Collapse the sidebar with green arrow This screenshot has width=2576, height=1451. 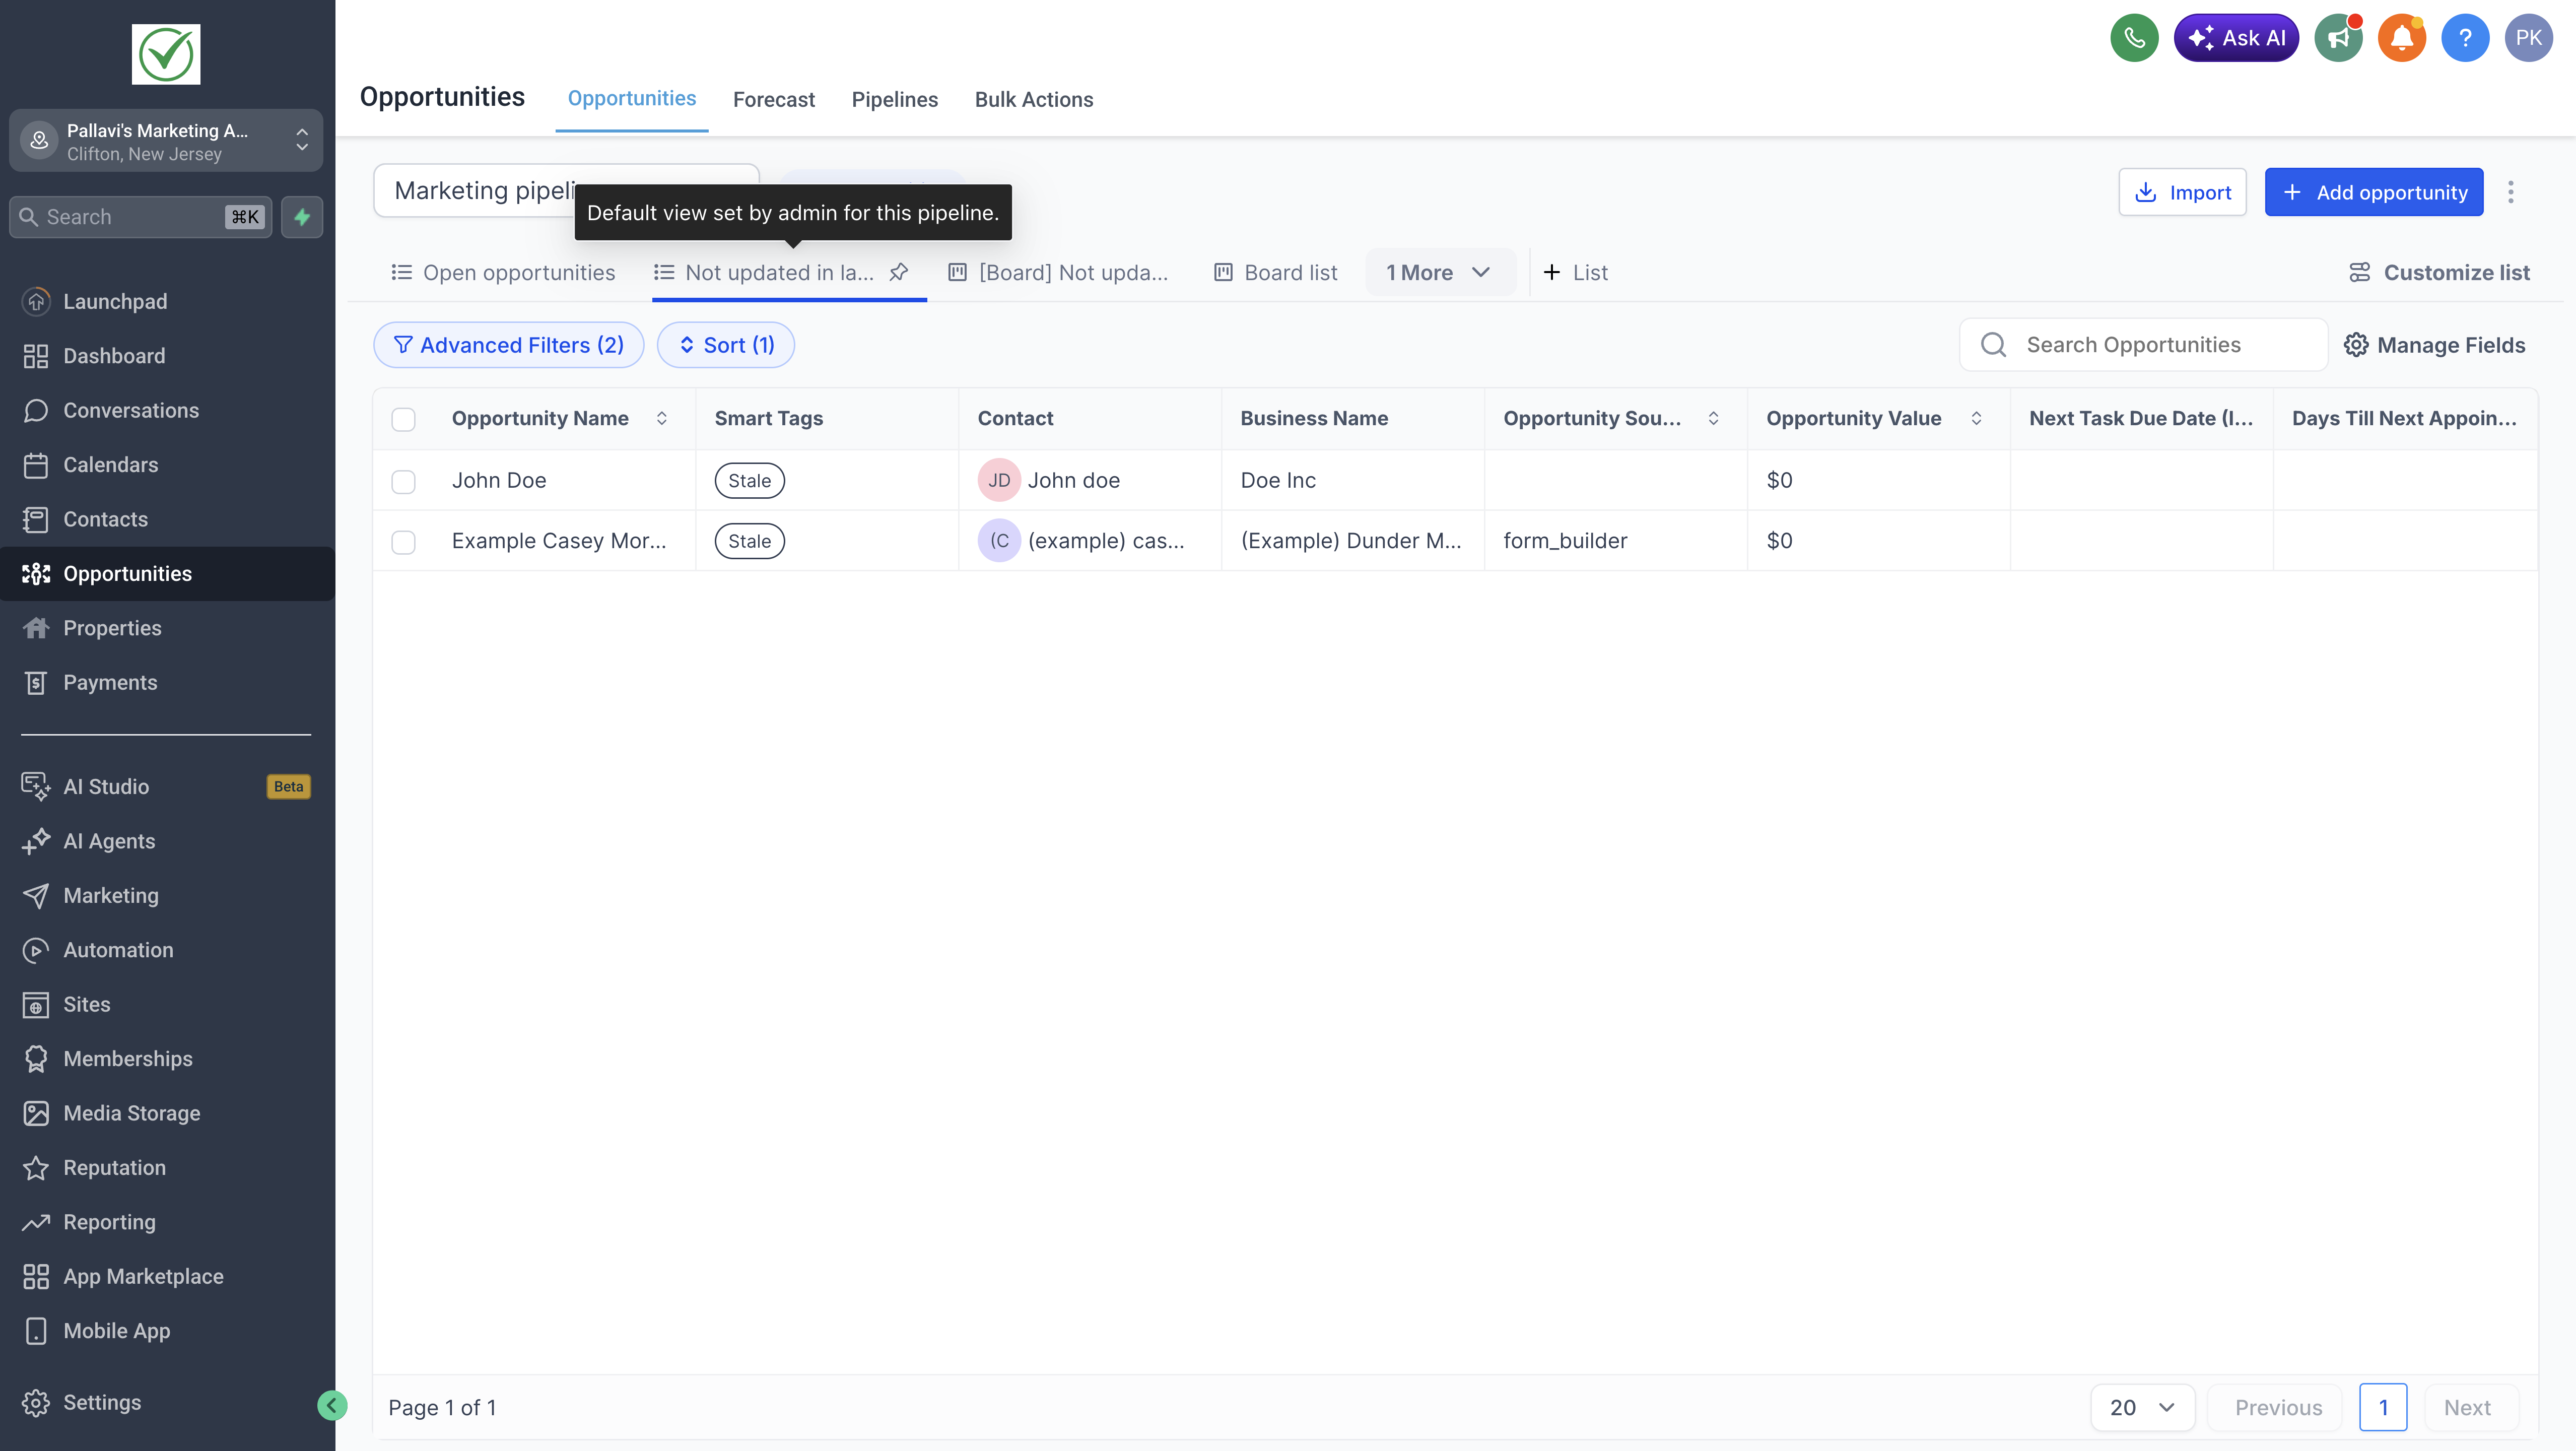pos(332,1405)
